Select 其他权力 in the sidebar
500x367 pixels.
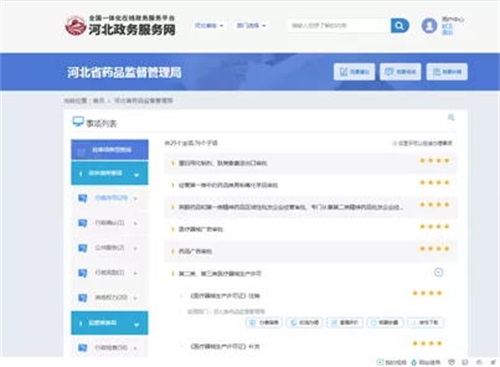pyautogui.click(x=111, y=297)
